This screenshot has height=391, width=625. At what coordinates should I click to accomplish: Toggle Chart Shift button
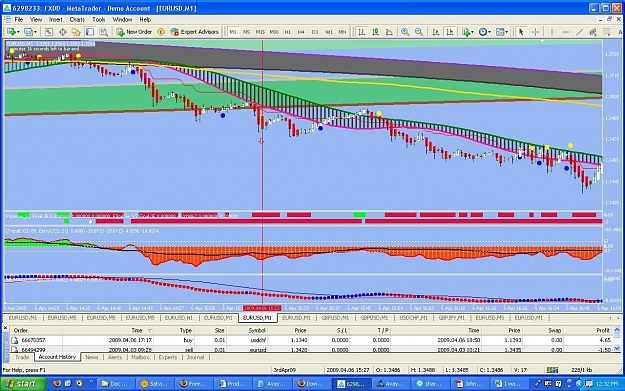[450, 32]
